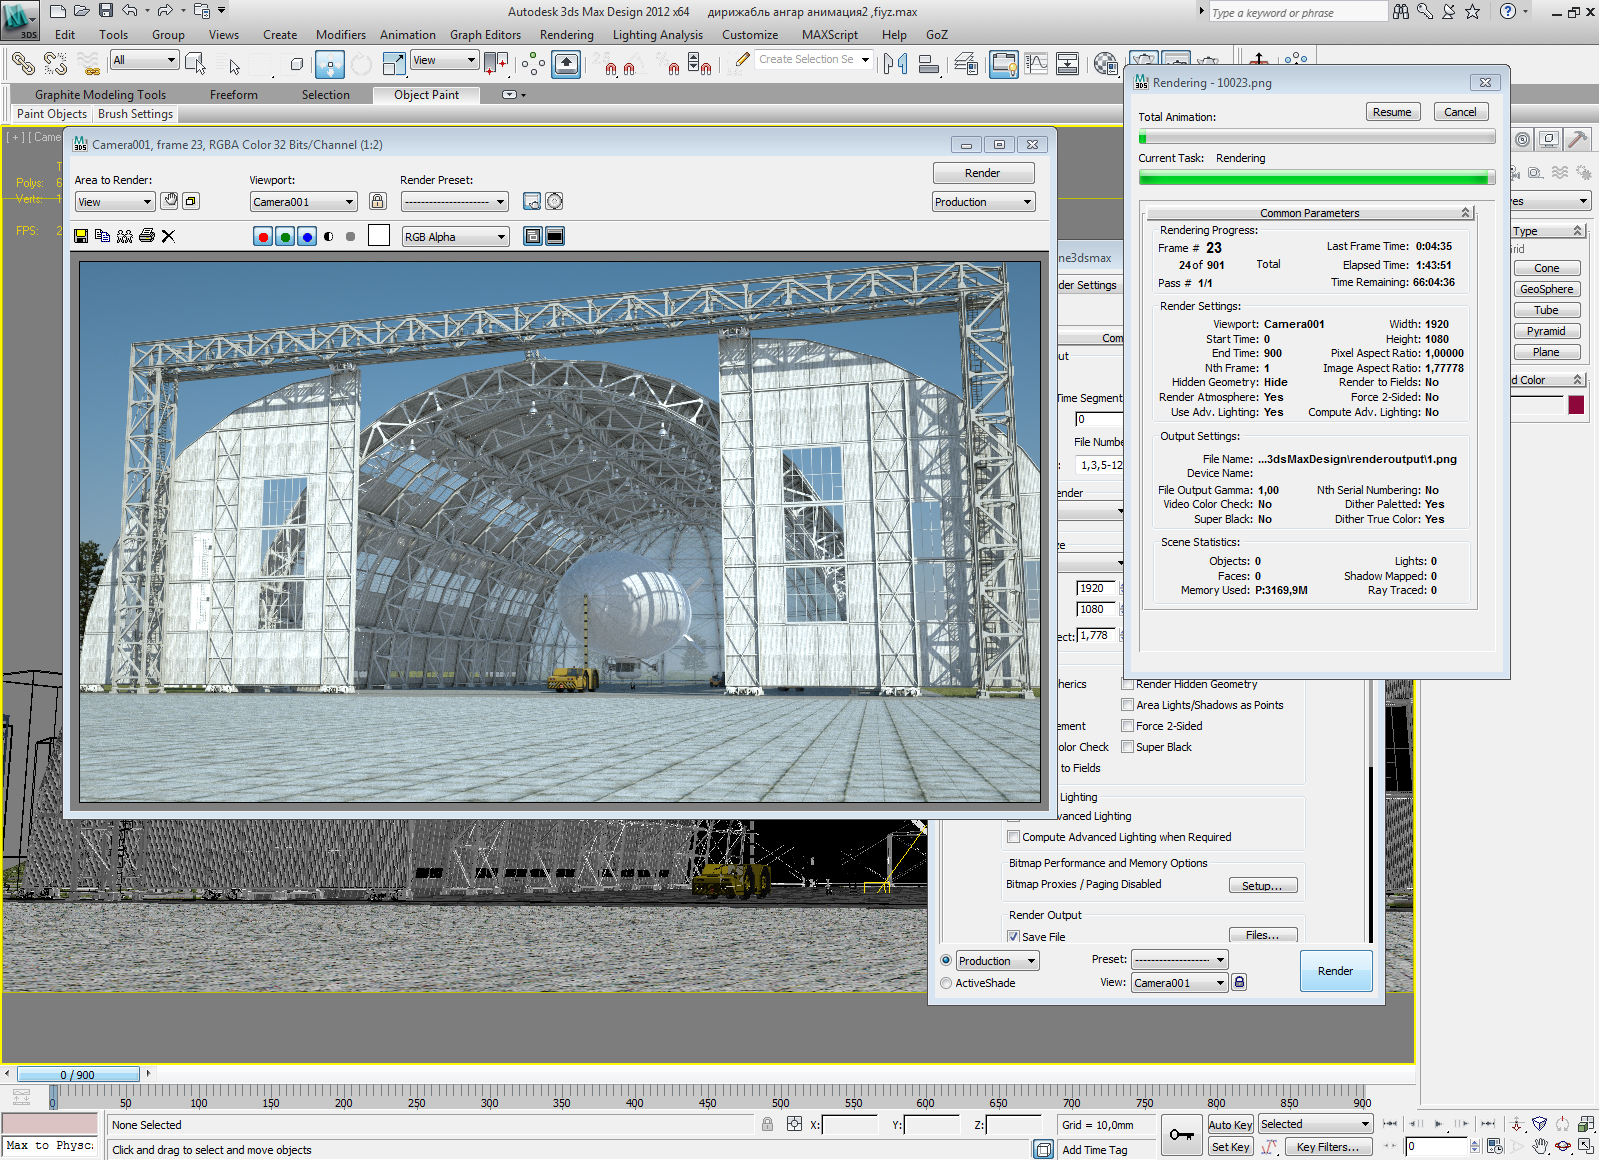Check the Force 2-Sided option
This screenshot has width=1599, height=1160.
[x=1127, y=726]
